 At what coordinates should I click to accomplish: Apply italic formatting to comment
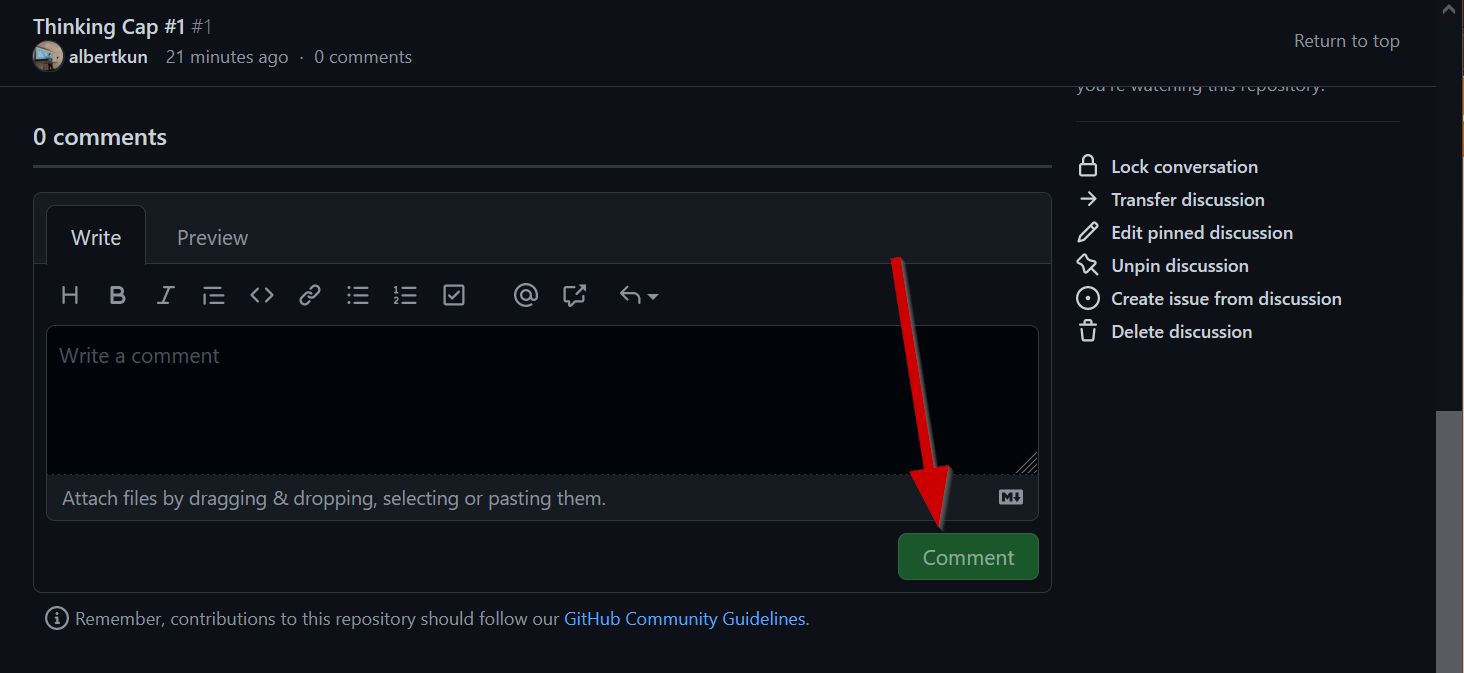(166, 295)
